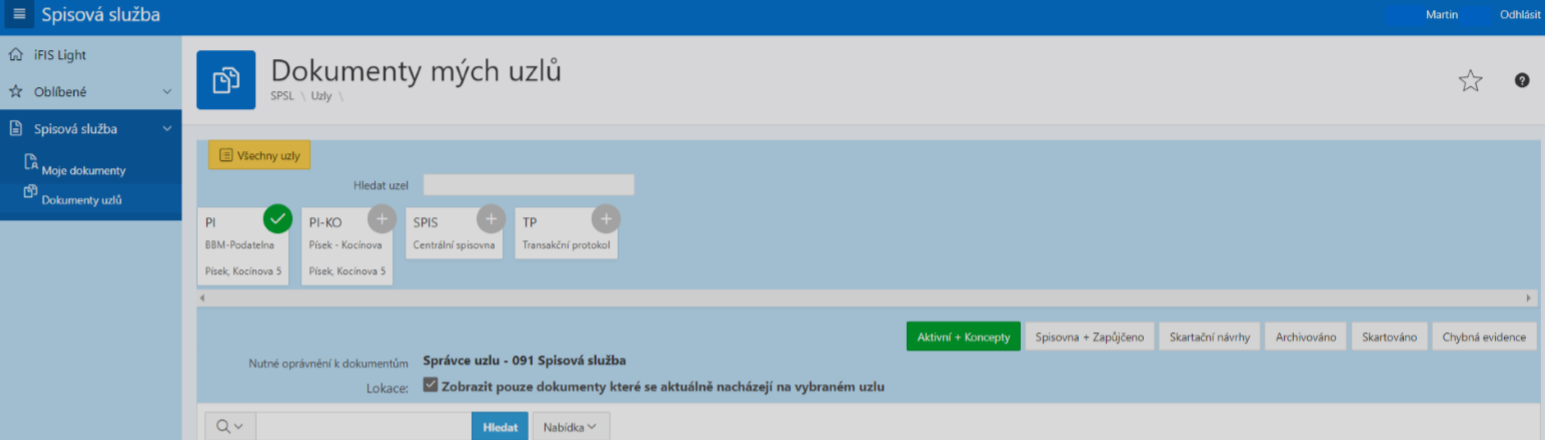
Task: Click the Martin user name
Action: 1441,15
